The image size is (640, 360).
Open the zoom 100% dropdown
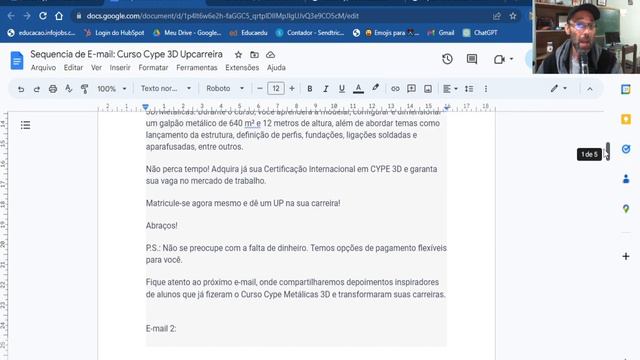click(111, 89)
